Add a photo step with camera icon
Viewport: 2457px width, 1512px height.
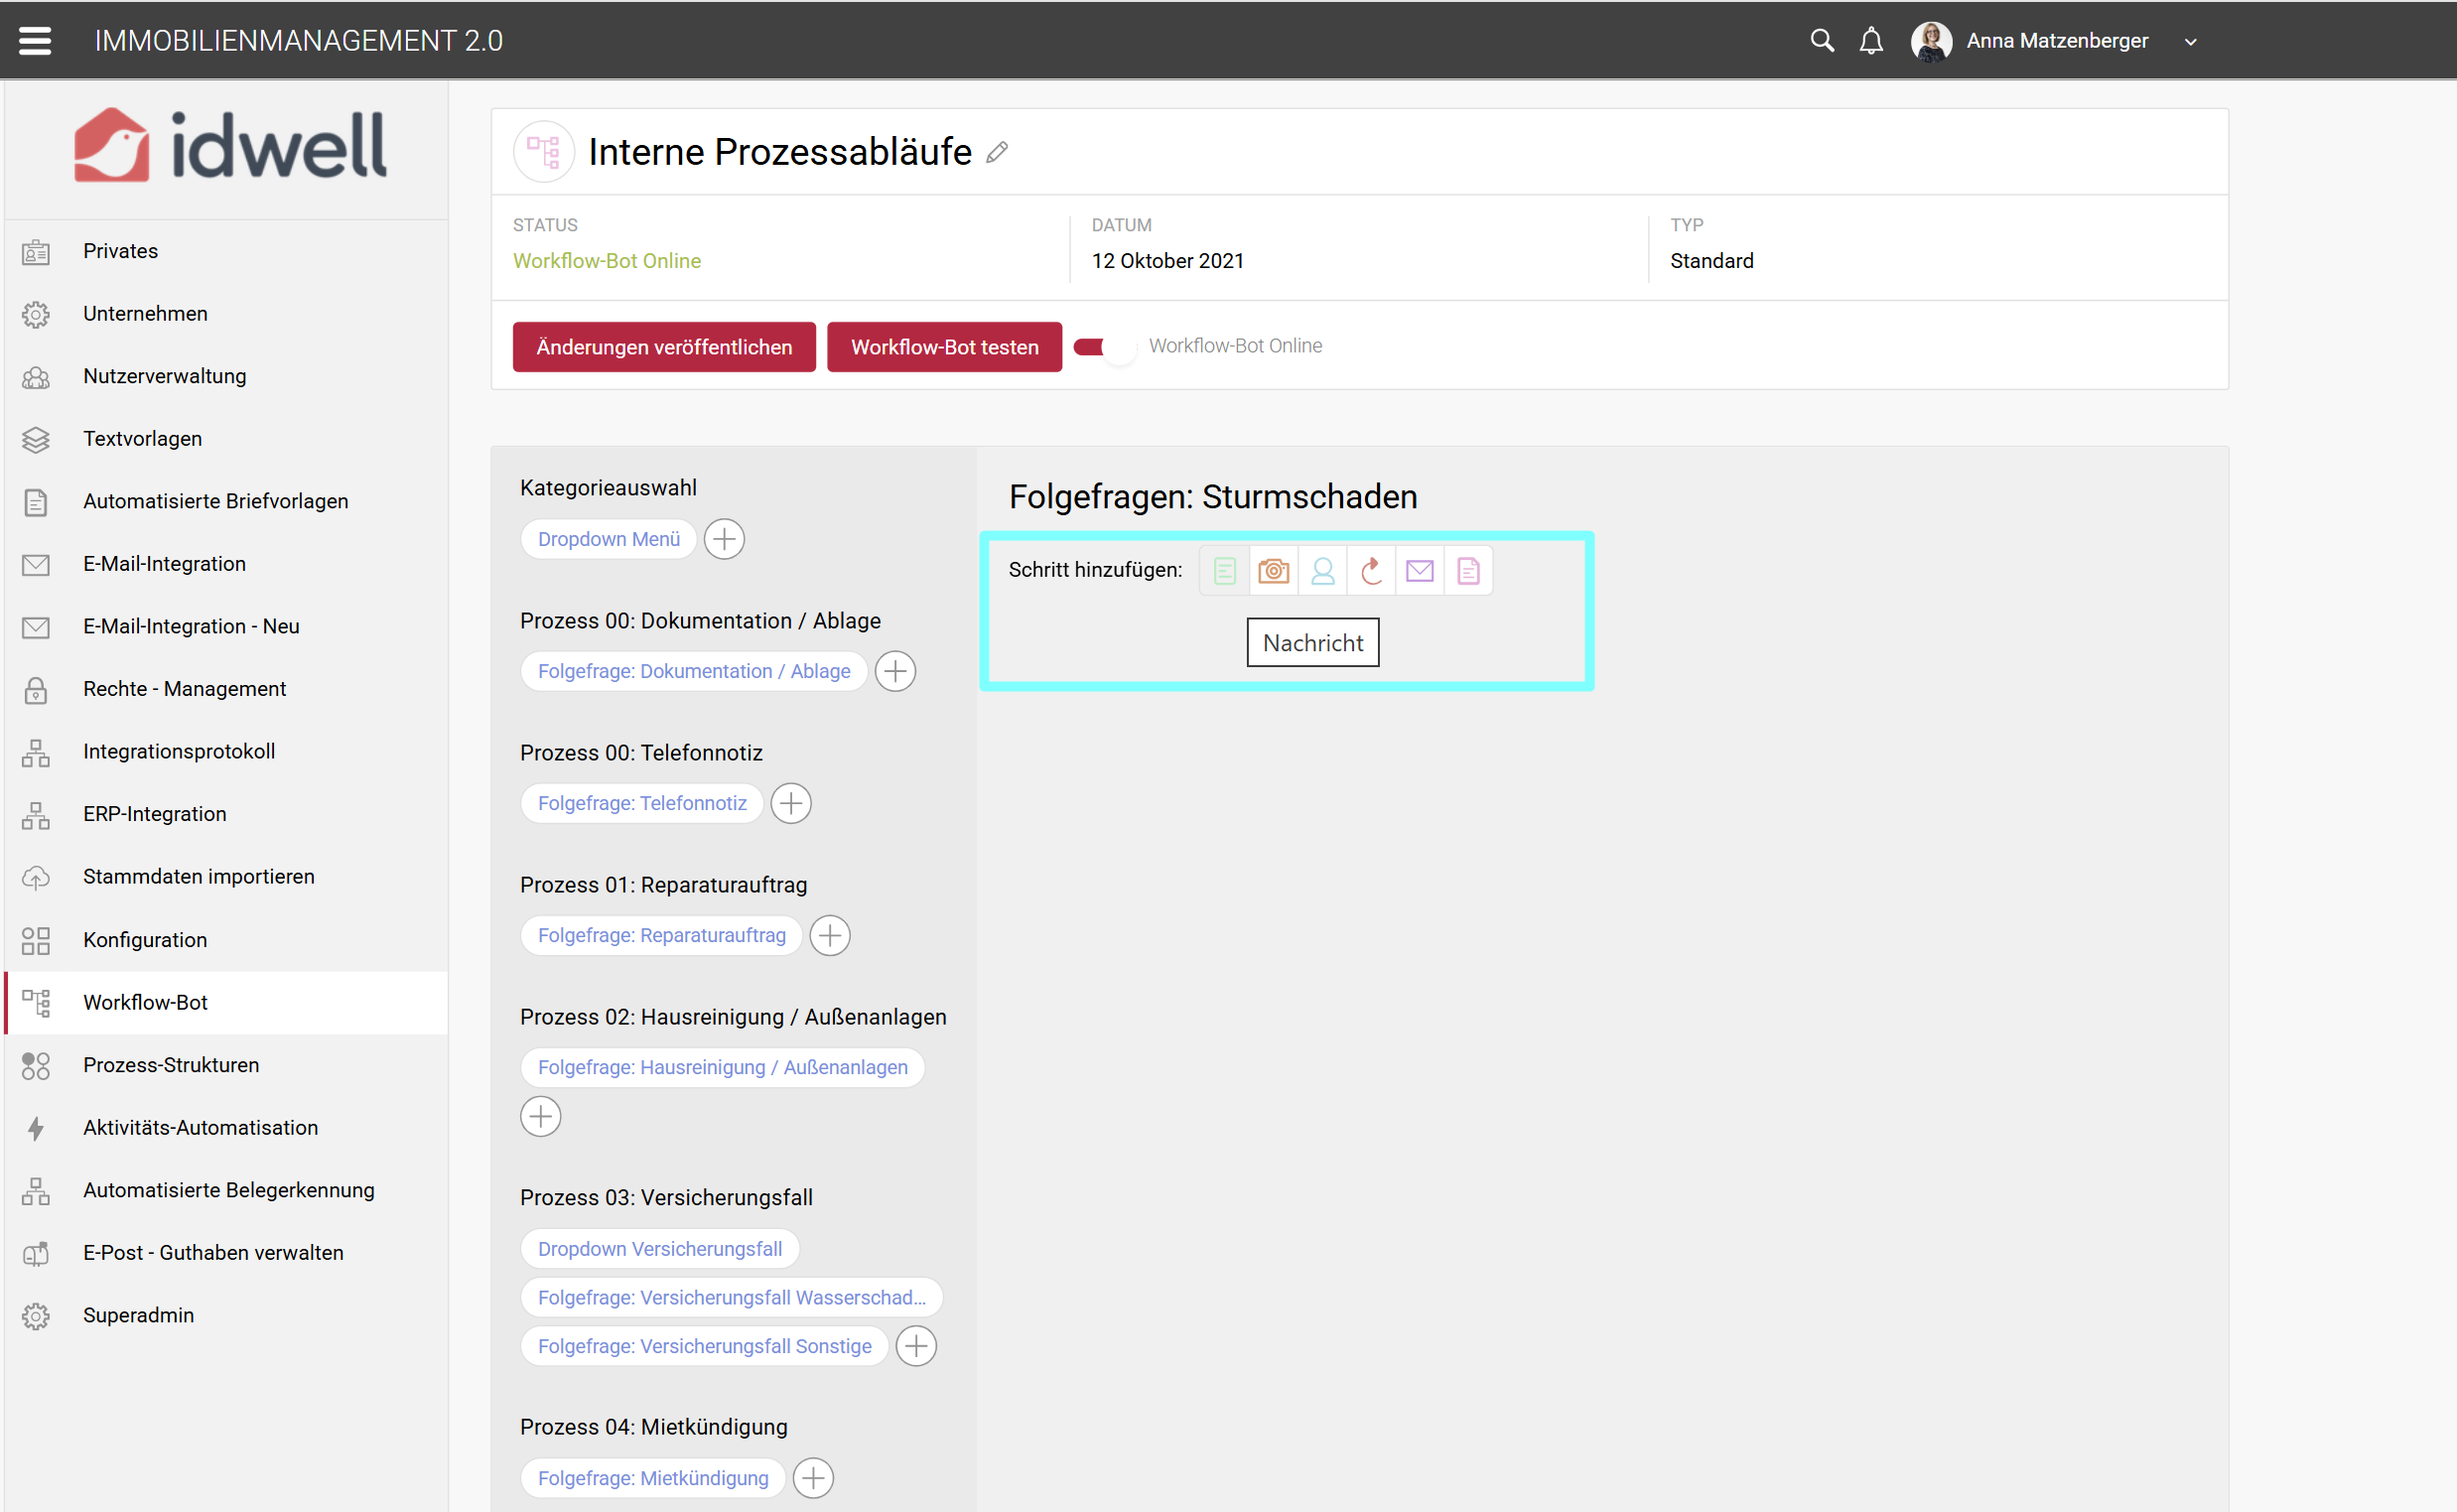point(1273,570)
